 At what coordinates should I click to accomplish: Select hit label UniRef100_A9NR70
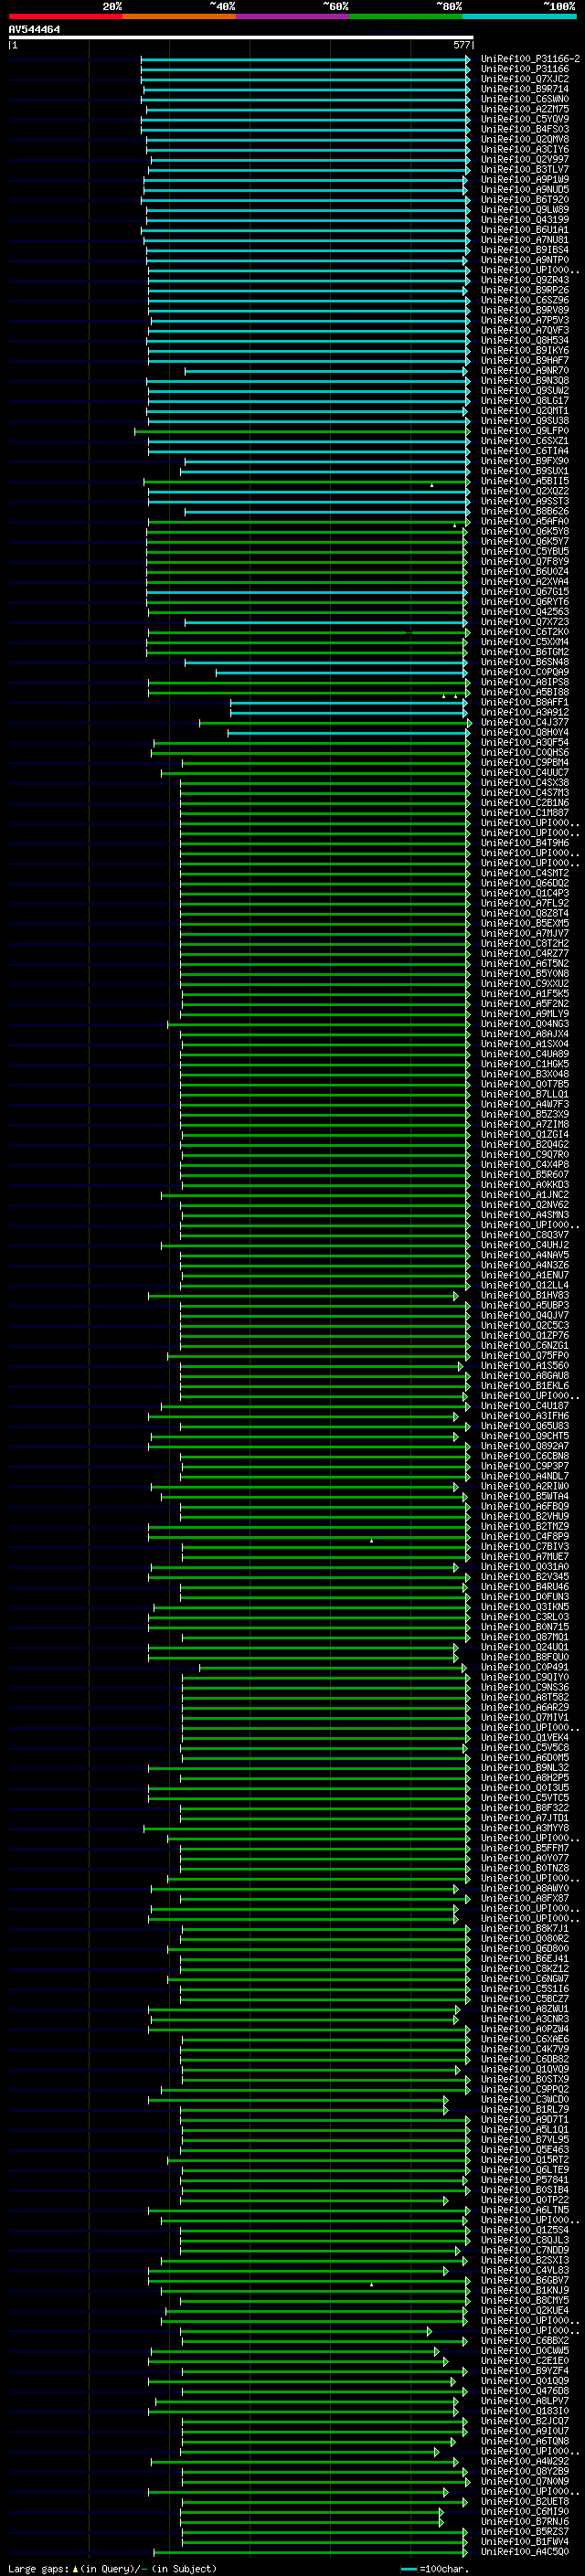[524, 371]
